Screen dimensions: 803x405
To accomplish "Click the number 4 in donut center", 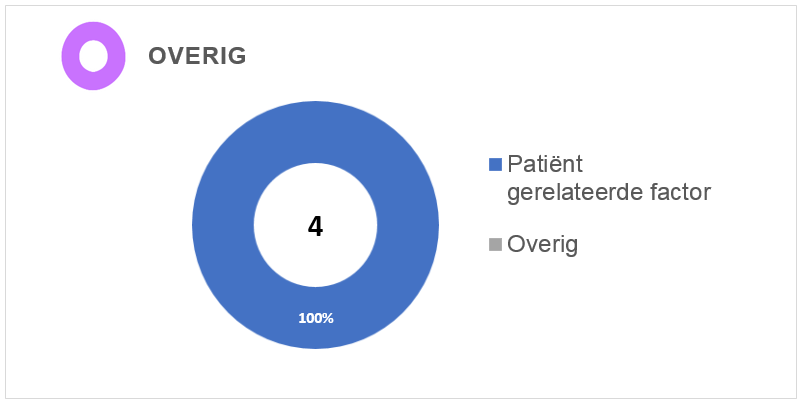I will coord(315,226).
